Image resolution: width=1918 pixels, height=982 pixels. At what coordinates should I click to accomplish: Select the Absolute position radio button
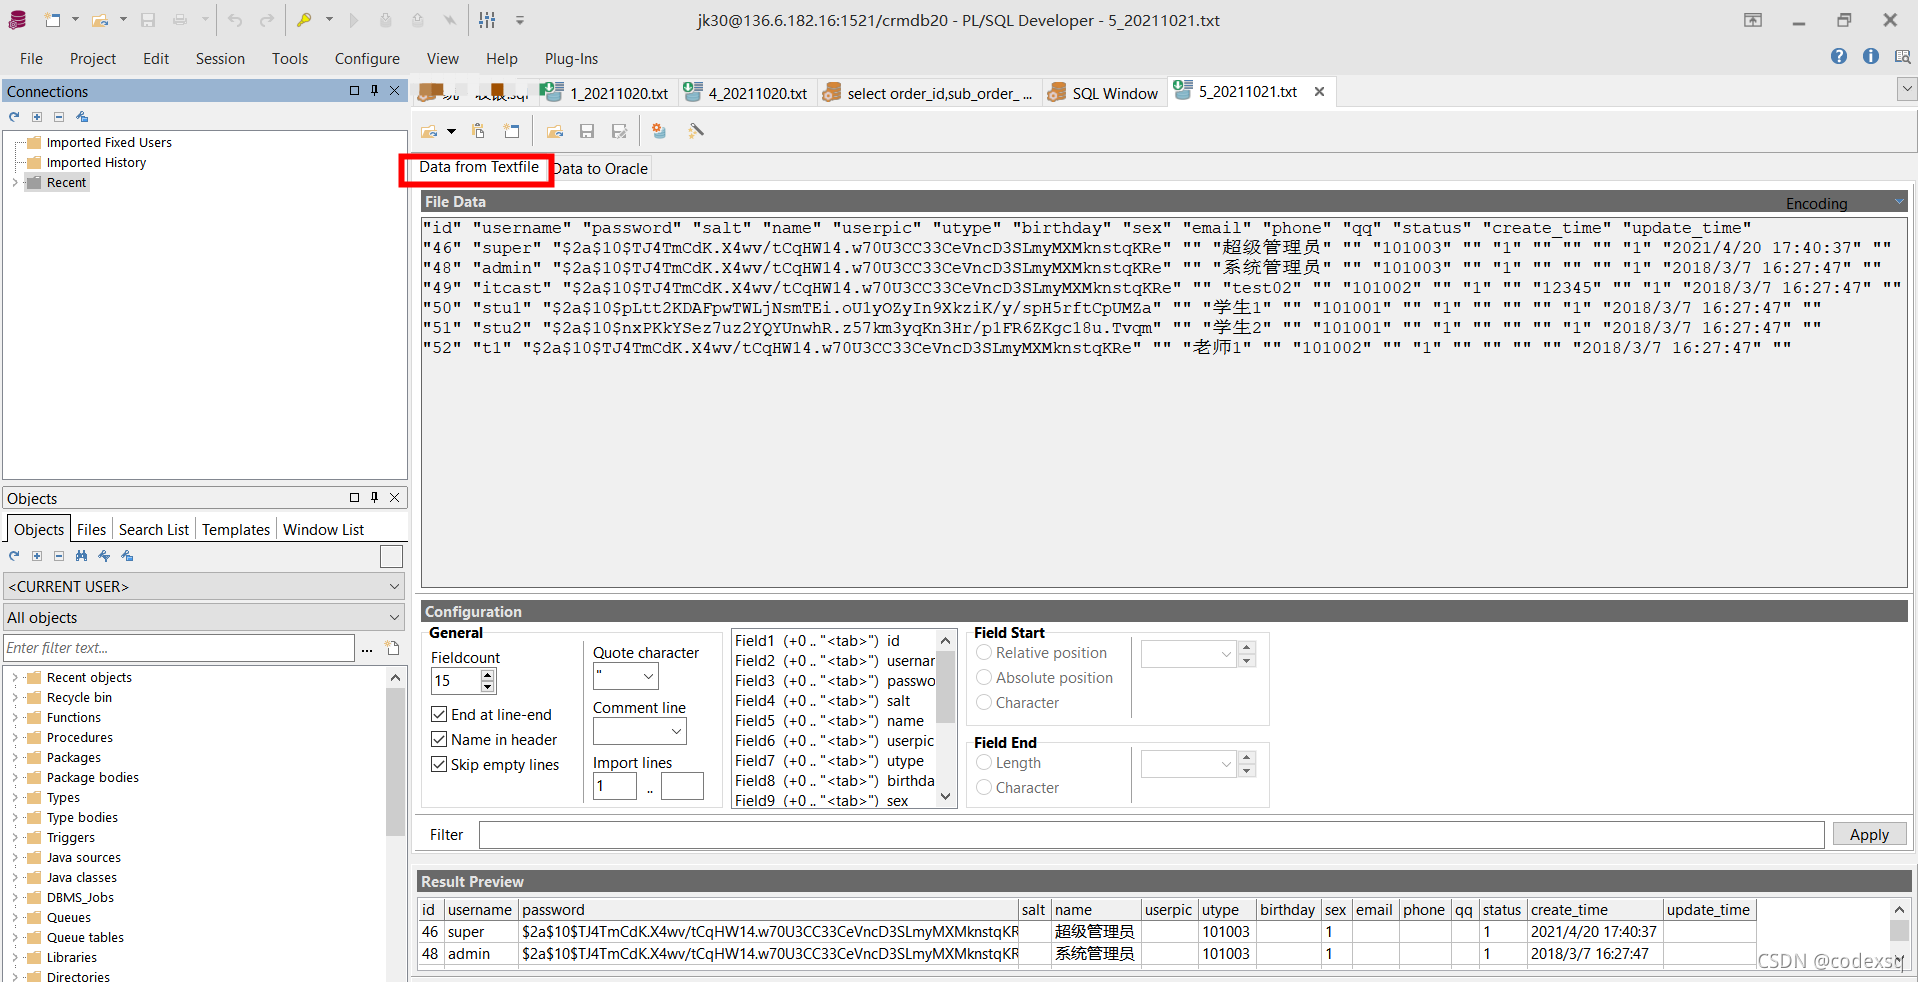(x=984, y=677)
